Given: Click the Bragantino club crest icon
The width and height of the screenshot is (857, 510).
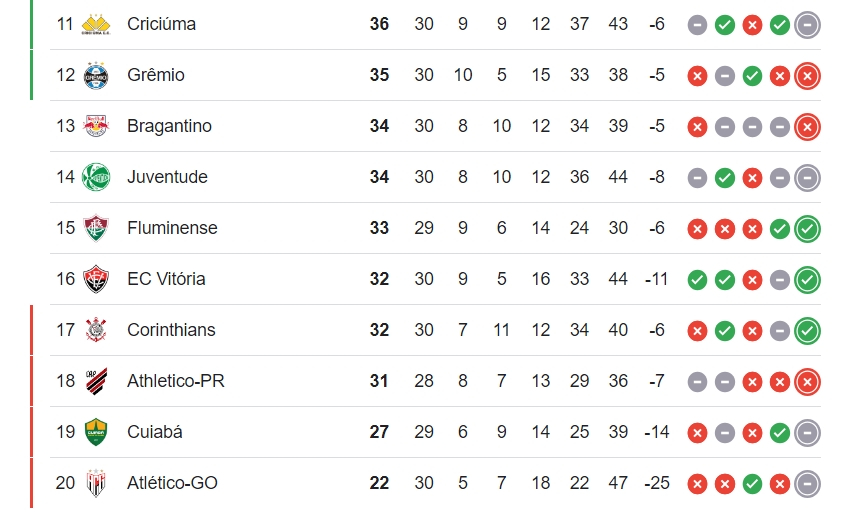Looking at the screenshot, I should pos(96,126).
